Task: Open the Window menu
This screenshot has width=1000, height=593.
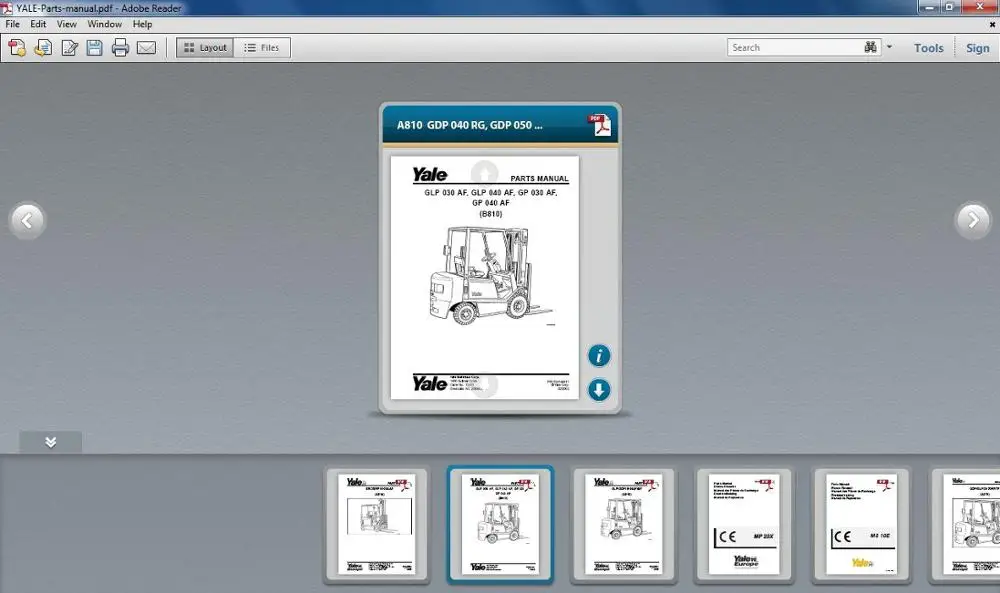Action: point(105,24)
